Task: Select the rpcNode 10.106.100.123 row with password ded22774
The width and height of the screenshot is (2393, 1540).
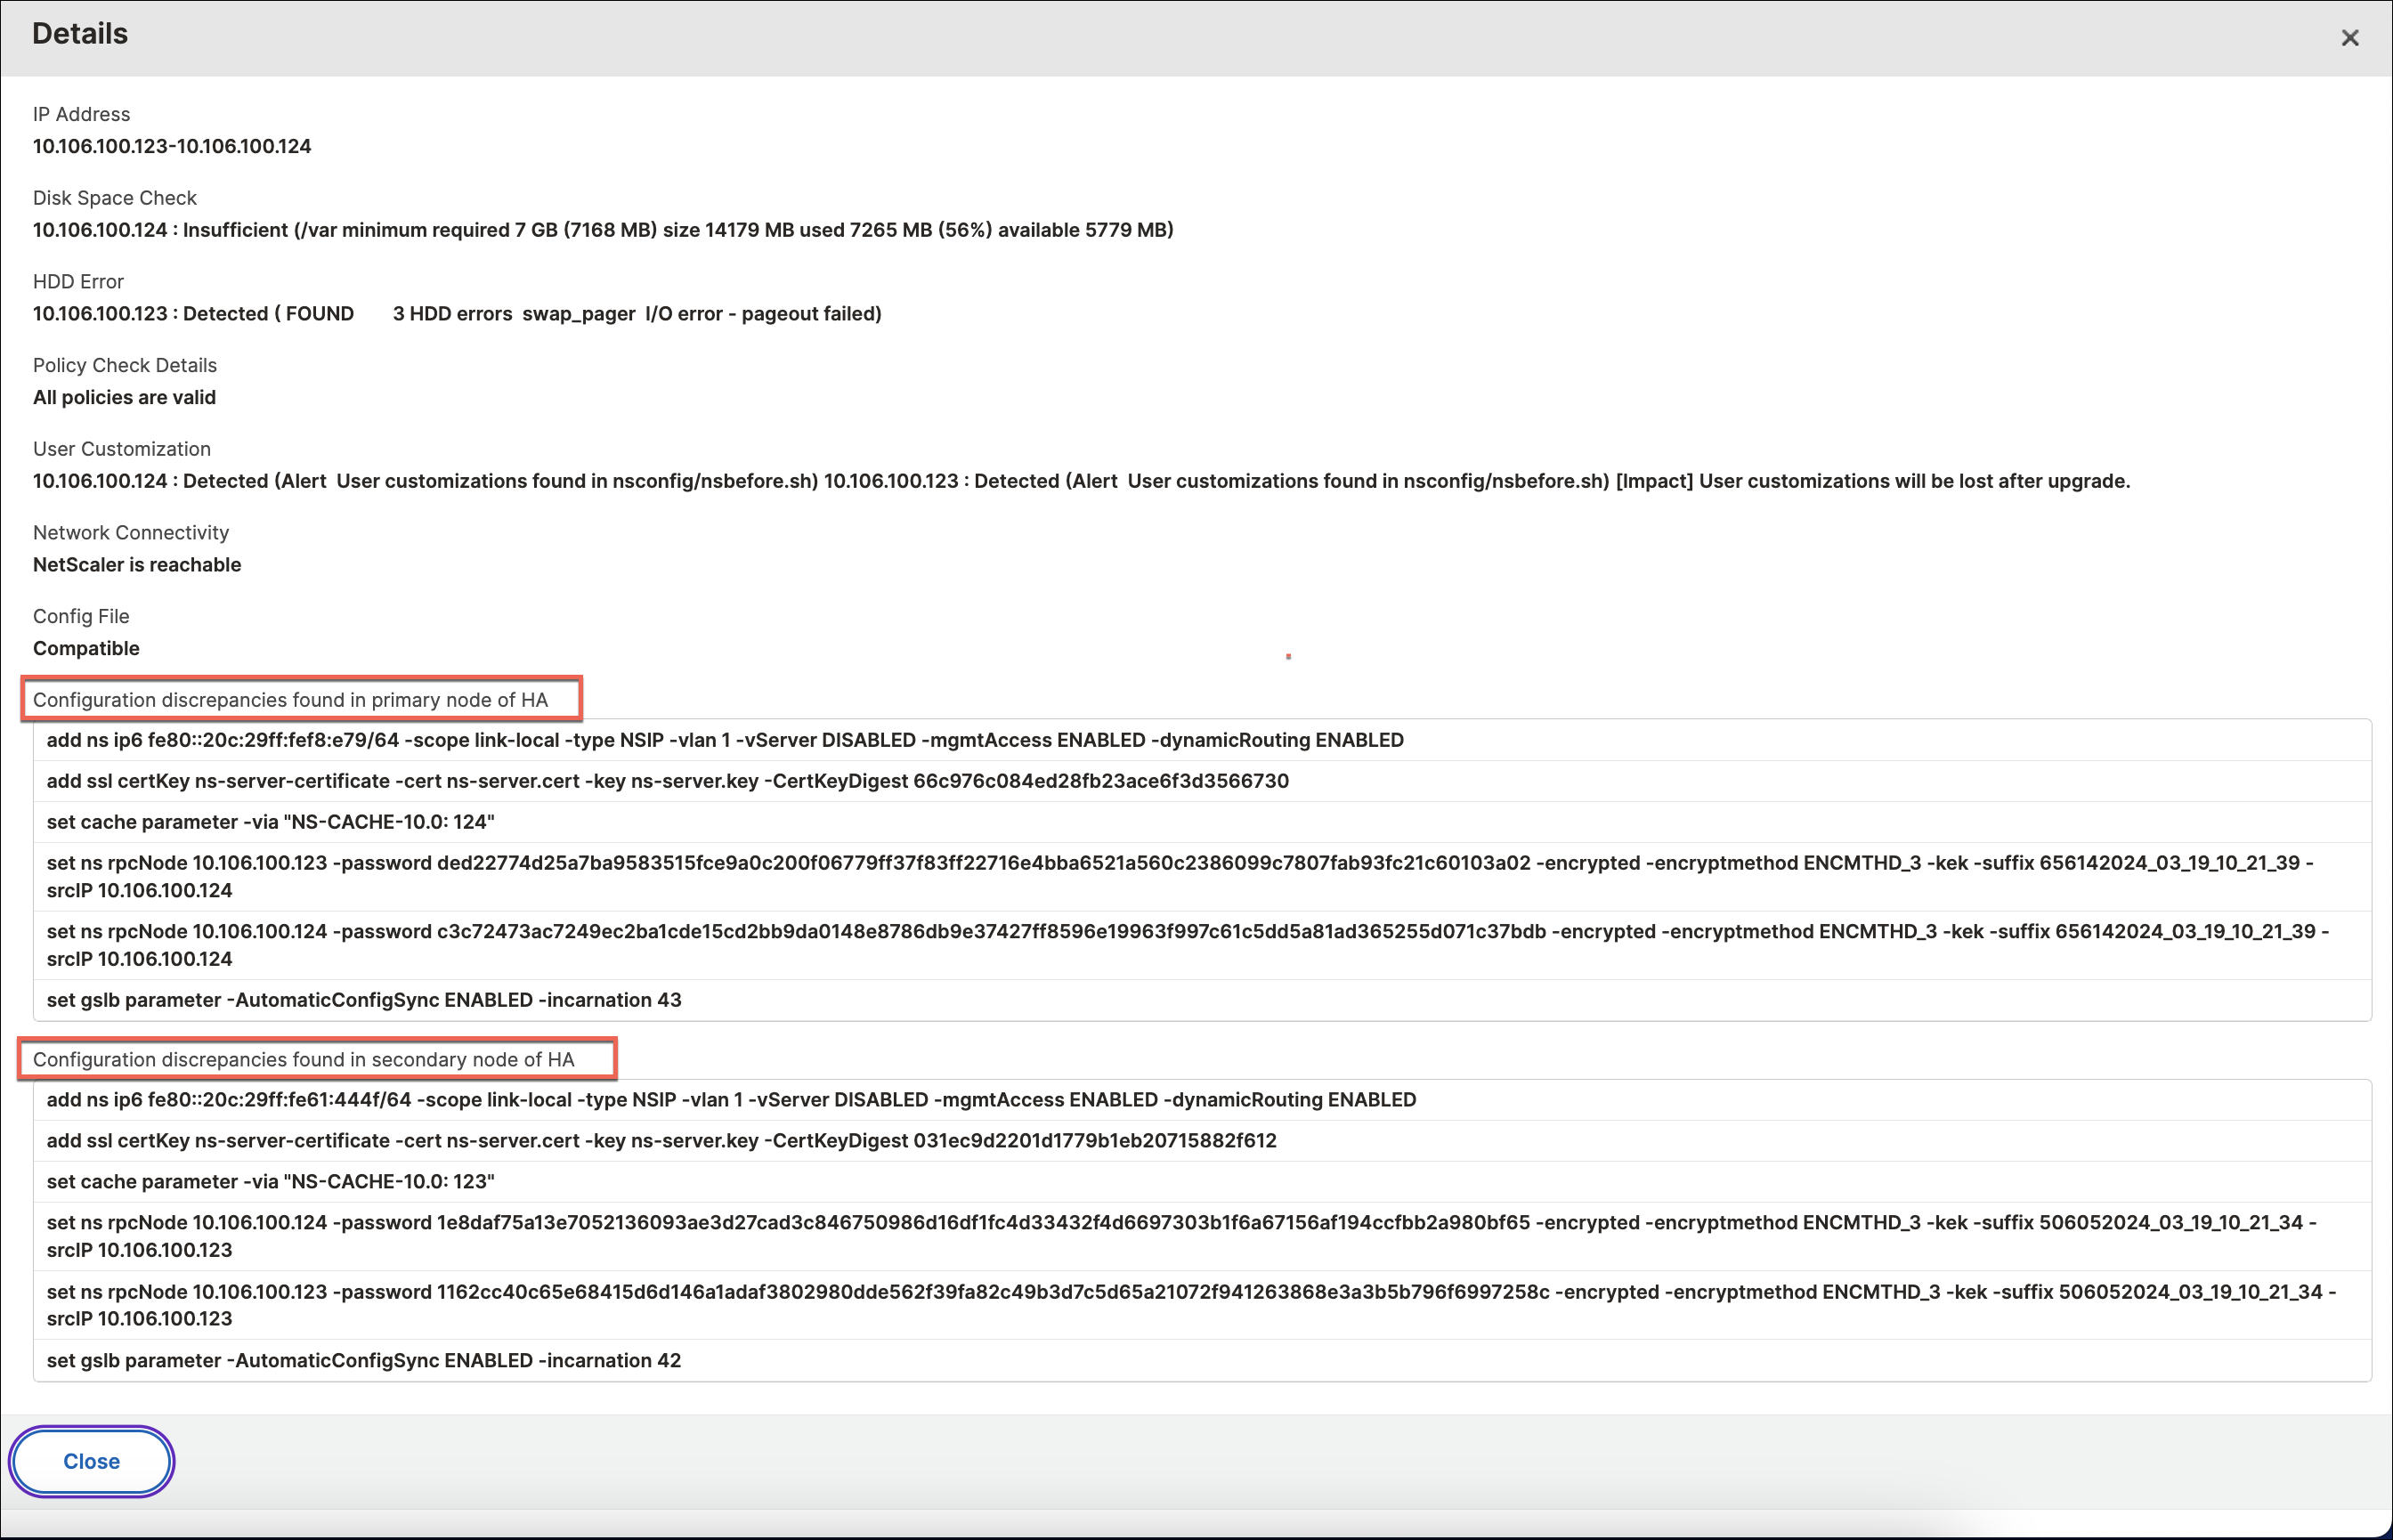Action: [1202, 877]
